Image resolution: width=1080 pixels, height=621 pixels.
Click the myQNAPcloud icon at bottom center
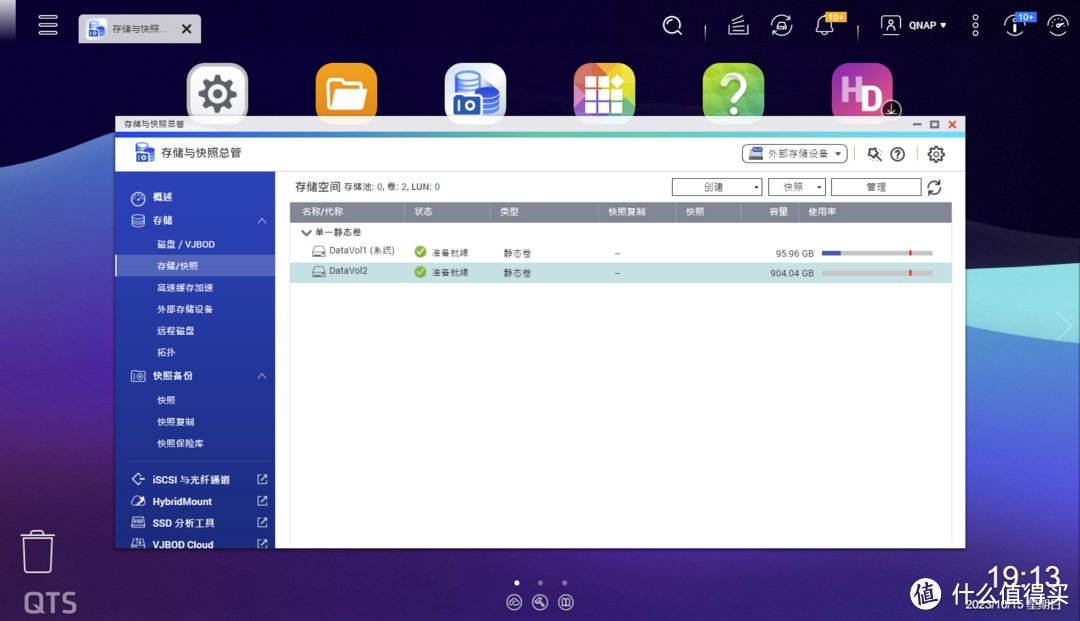(x=514, y=602)
